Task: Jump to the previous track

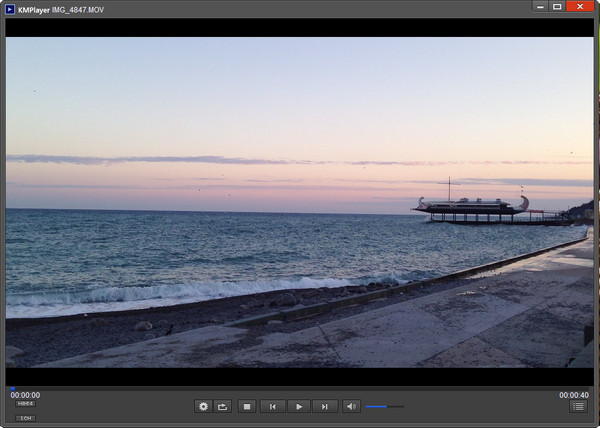Action: [273, 406]
